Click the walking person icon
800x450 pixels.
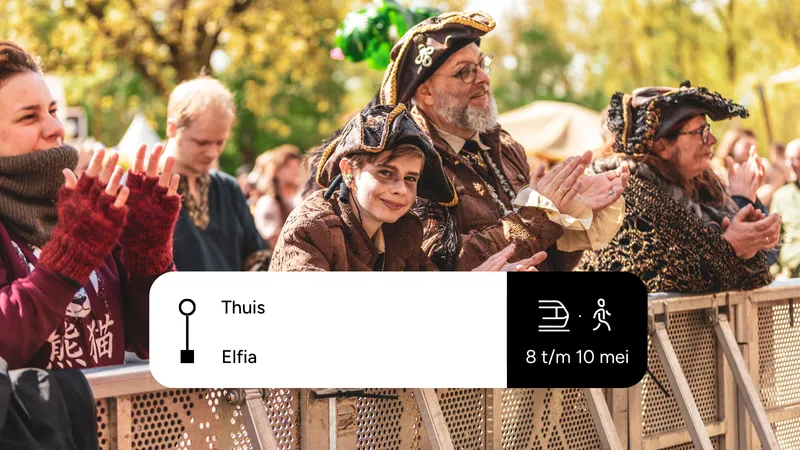click(602, 315)
